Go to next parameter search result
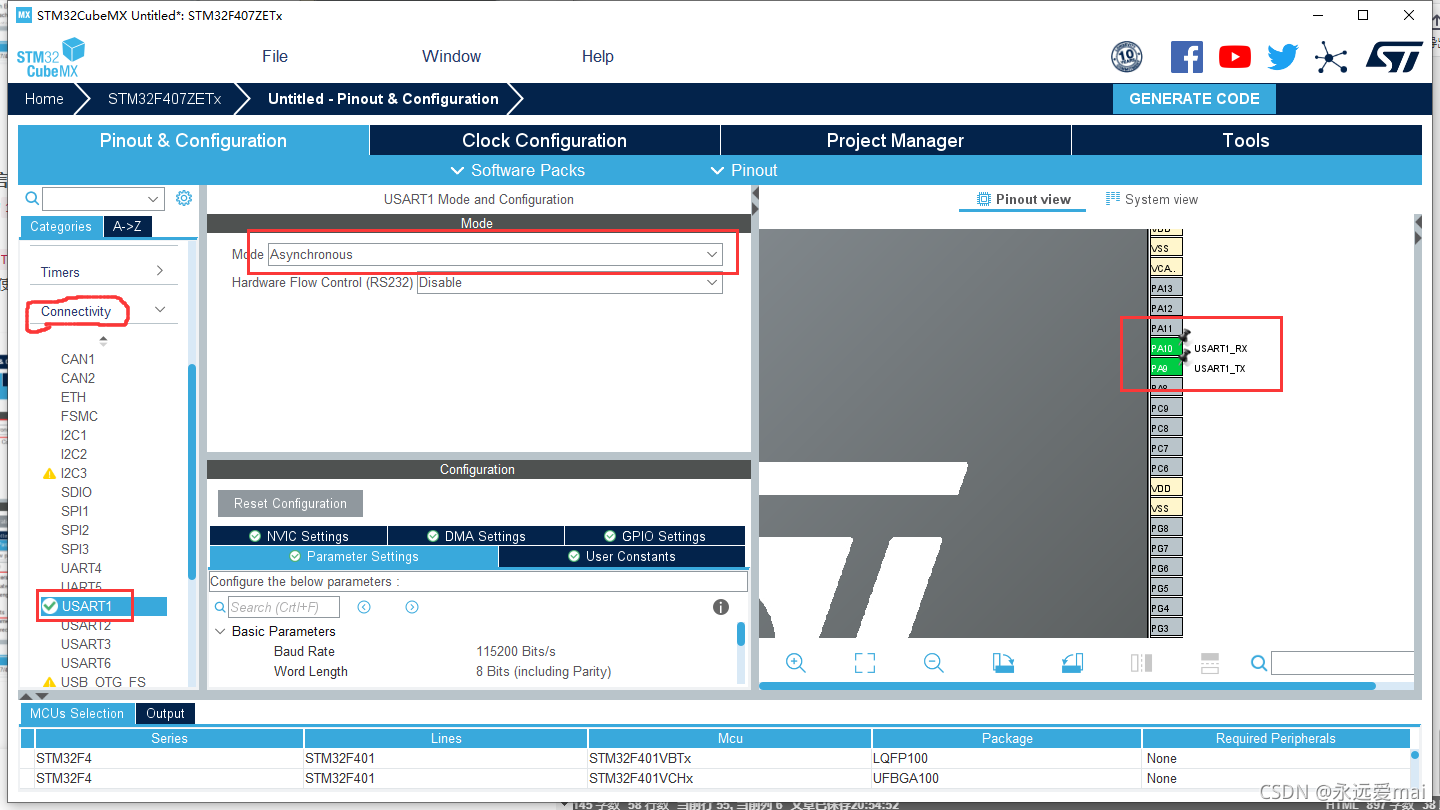Viewport: 1440px width, 810px height. [412, 607]
